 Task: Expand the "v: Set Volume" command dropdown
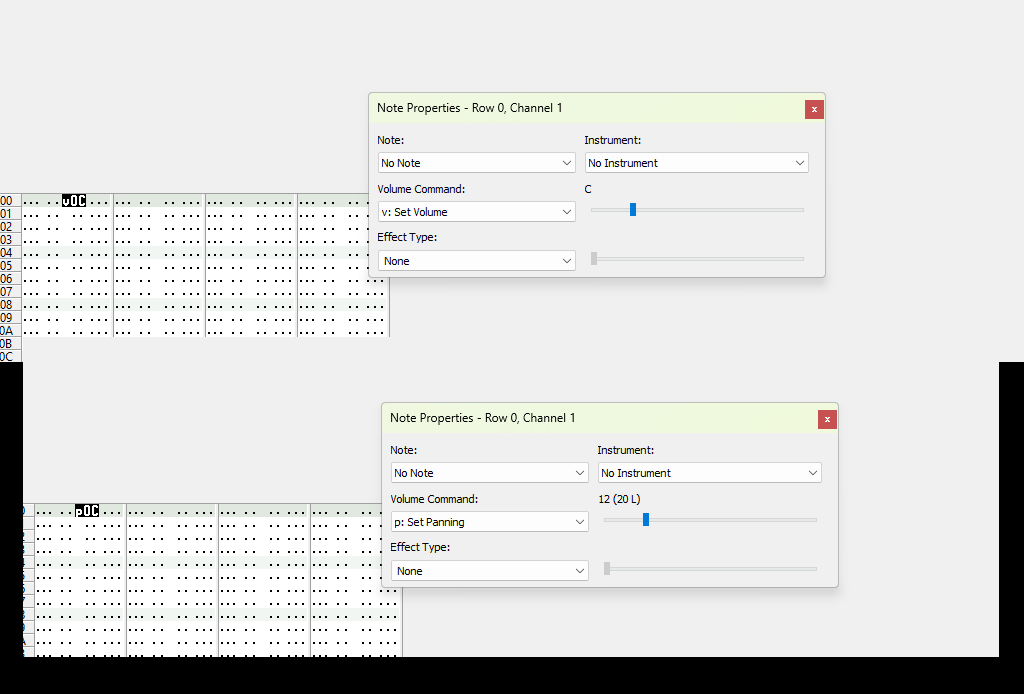click(476, 212)
